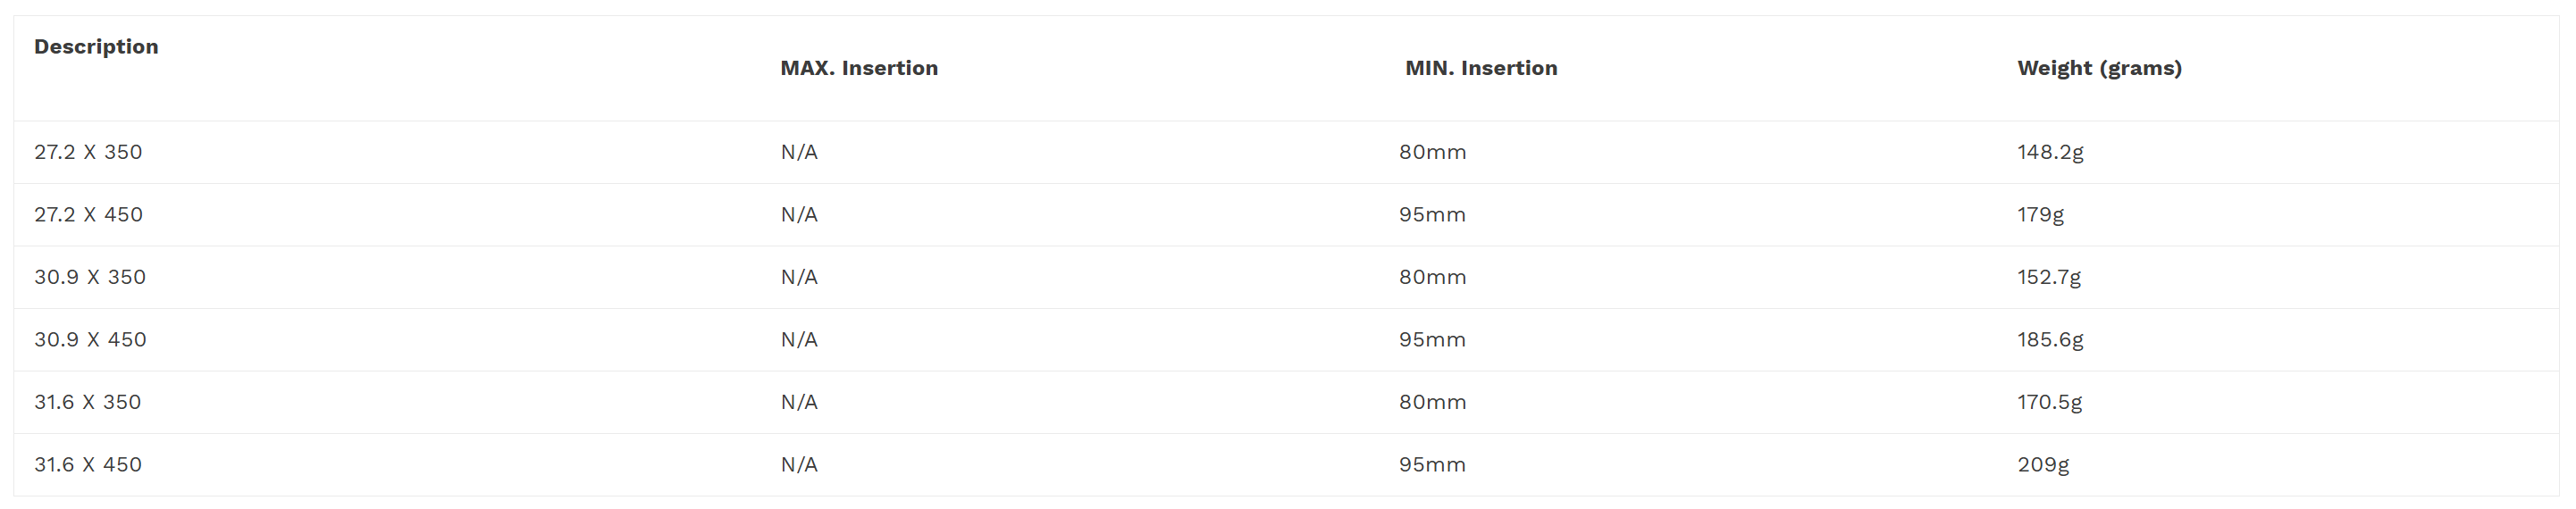Screen dimensions: 2576x509
Task: Click the 179g weight value
Action: click(x=2040, y=215)
